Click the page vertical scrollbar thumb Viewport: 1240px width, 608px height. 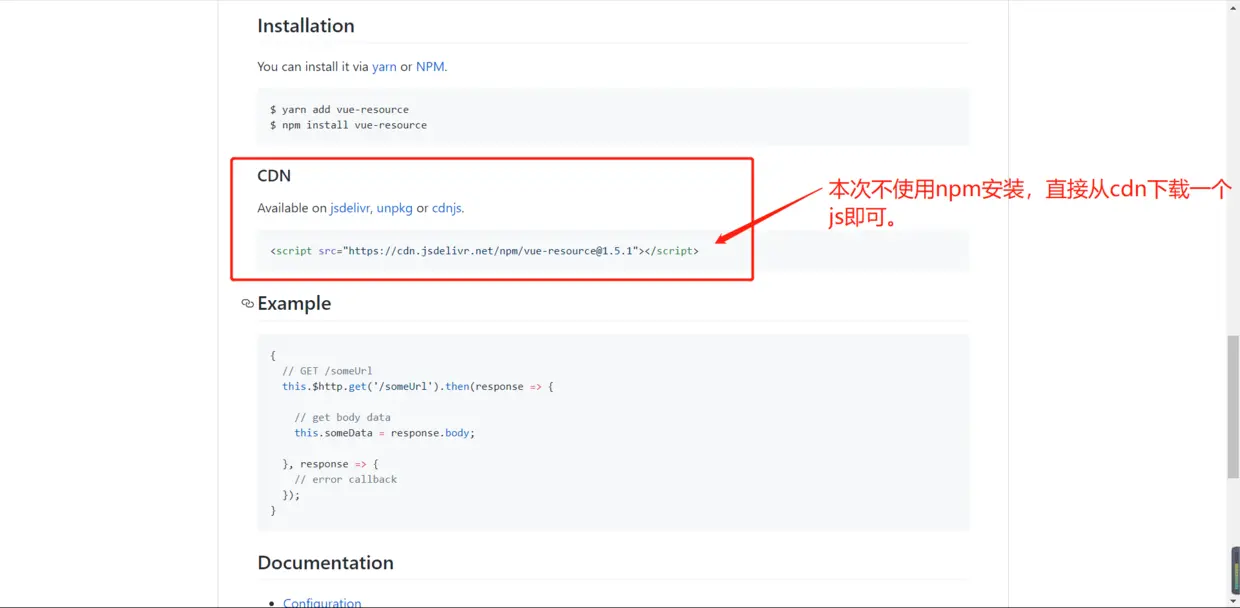[1233, 407]
